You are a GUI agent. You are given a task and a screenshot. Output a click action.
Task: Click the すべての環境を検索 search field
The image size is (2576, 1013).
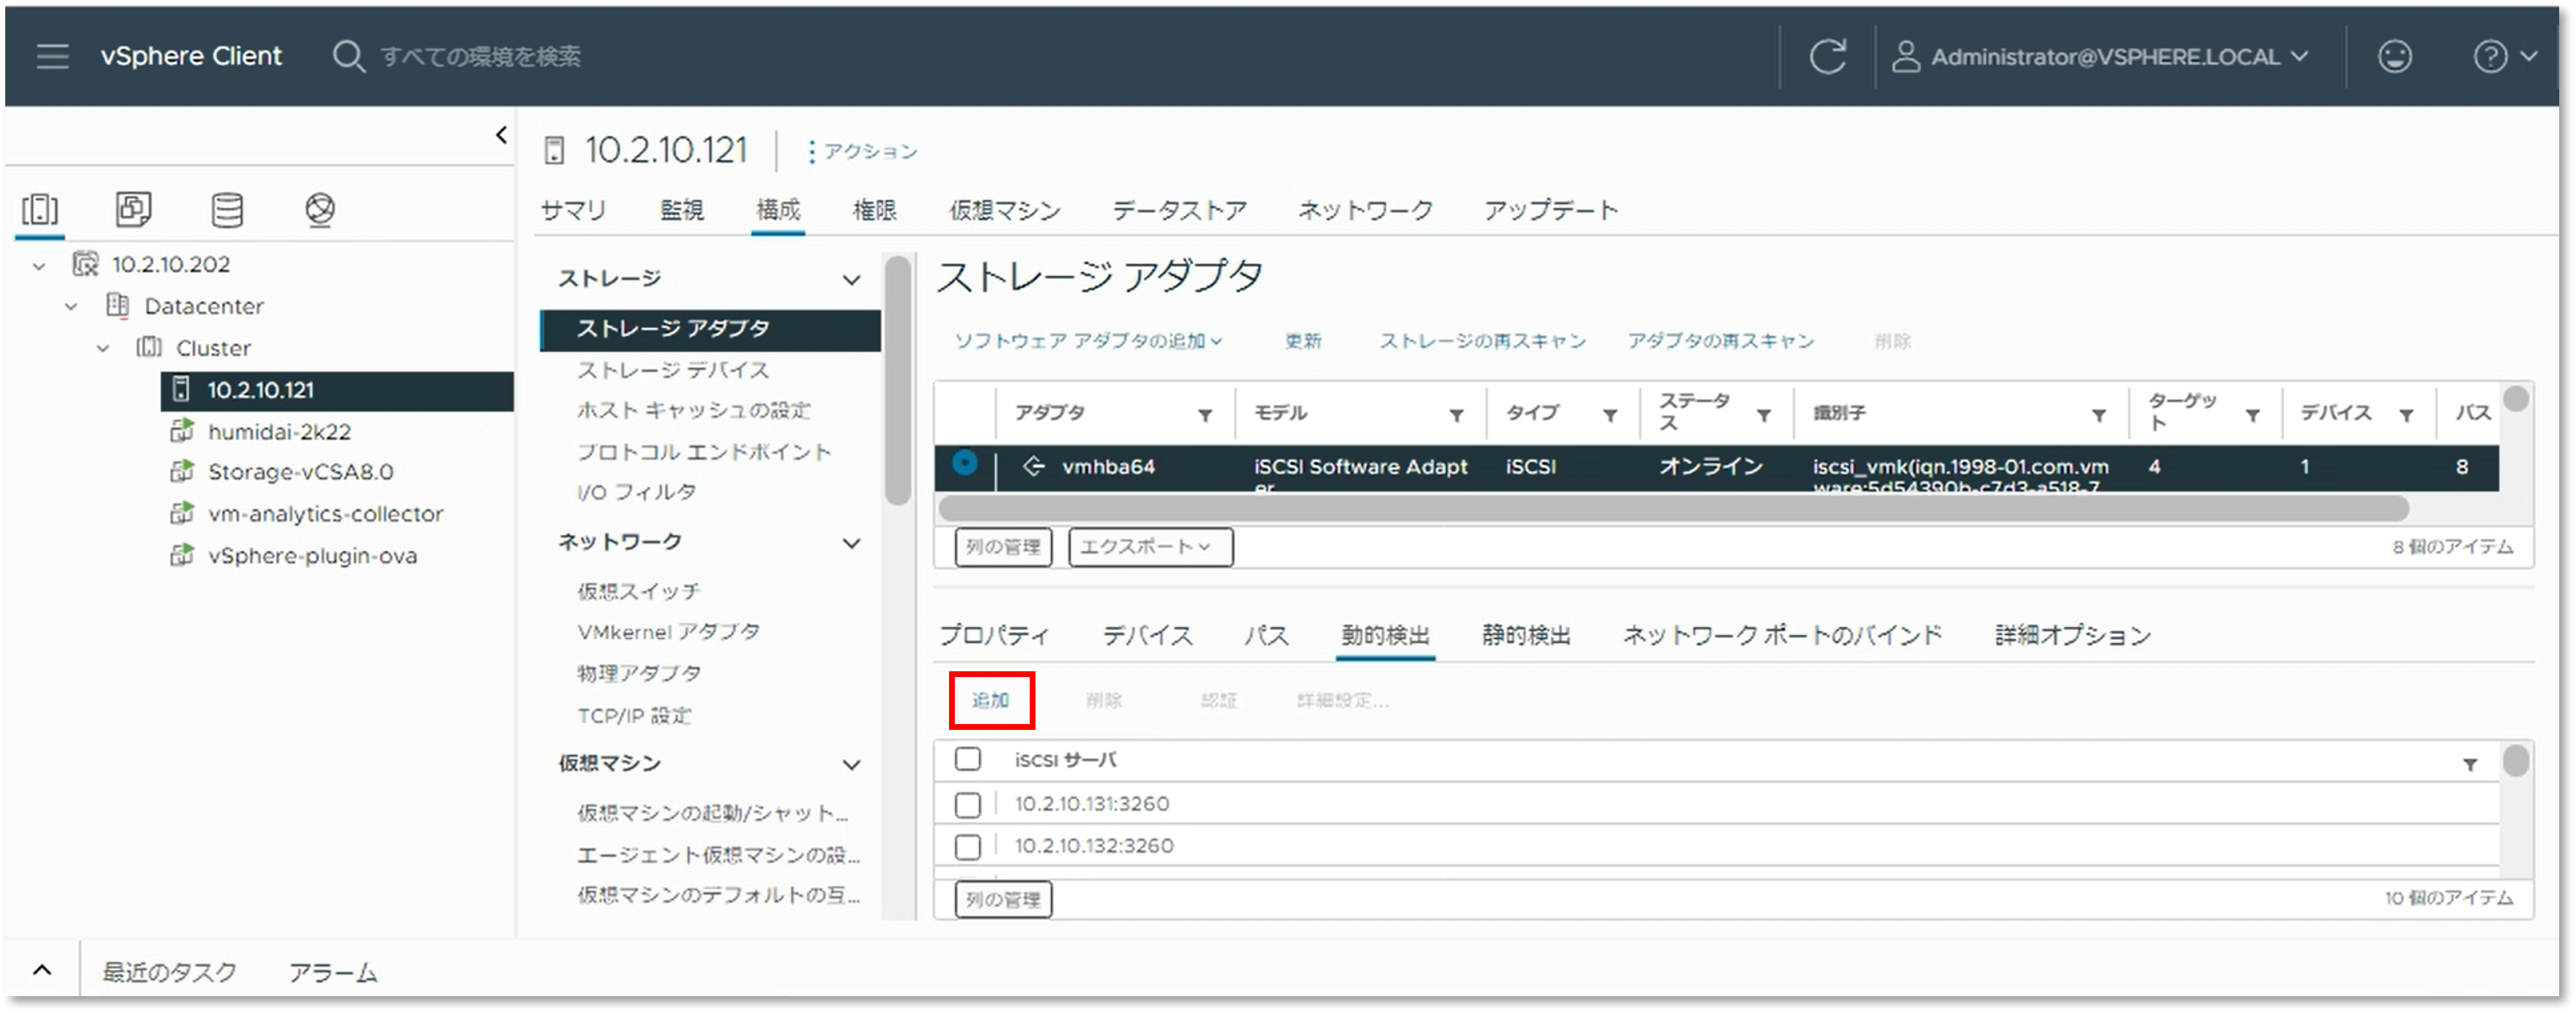point(480,56)
